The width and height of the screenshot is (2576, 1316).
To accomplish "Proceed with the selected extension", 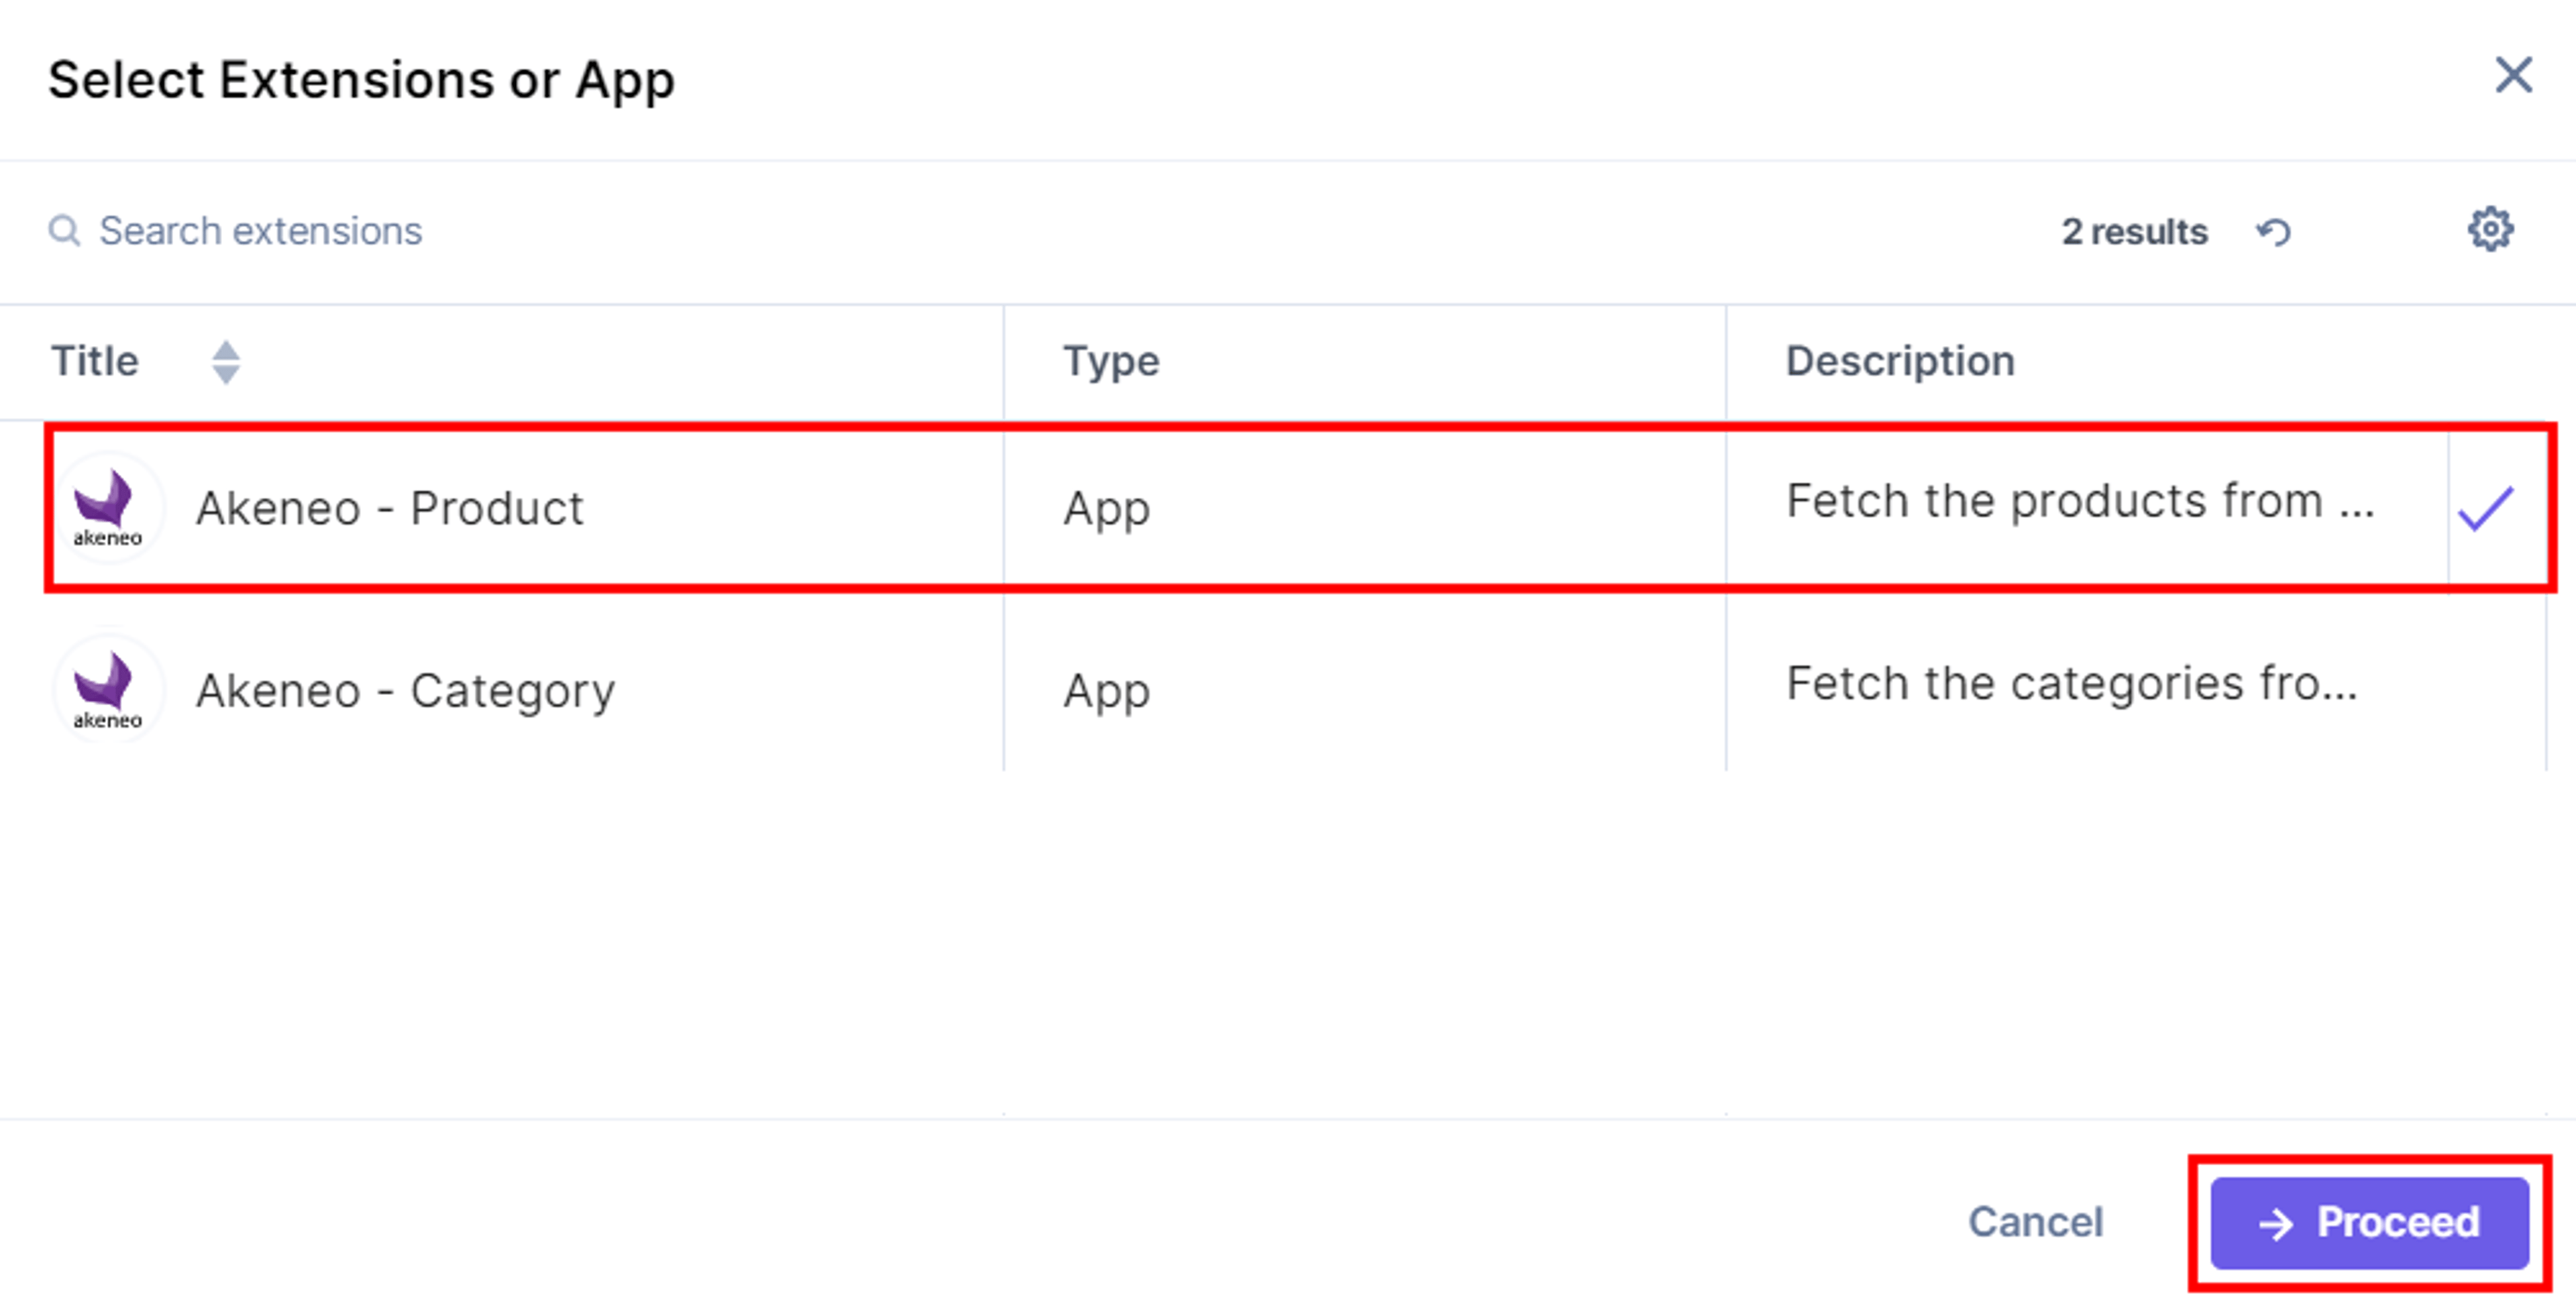I will (2369, 1222).
